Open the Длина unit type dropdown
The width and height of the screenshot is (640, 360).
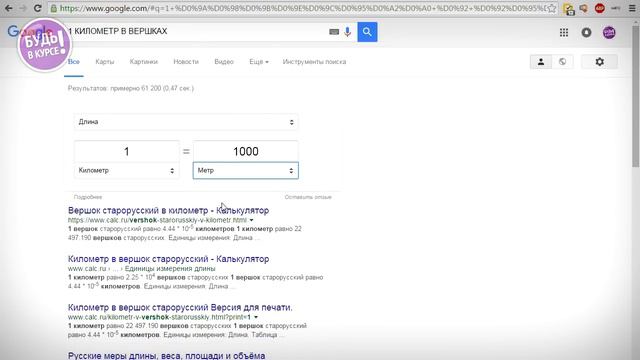pos(186,122)
